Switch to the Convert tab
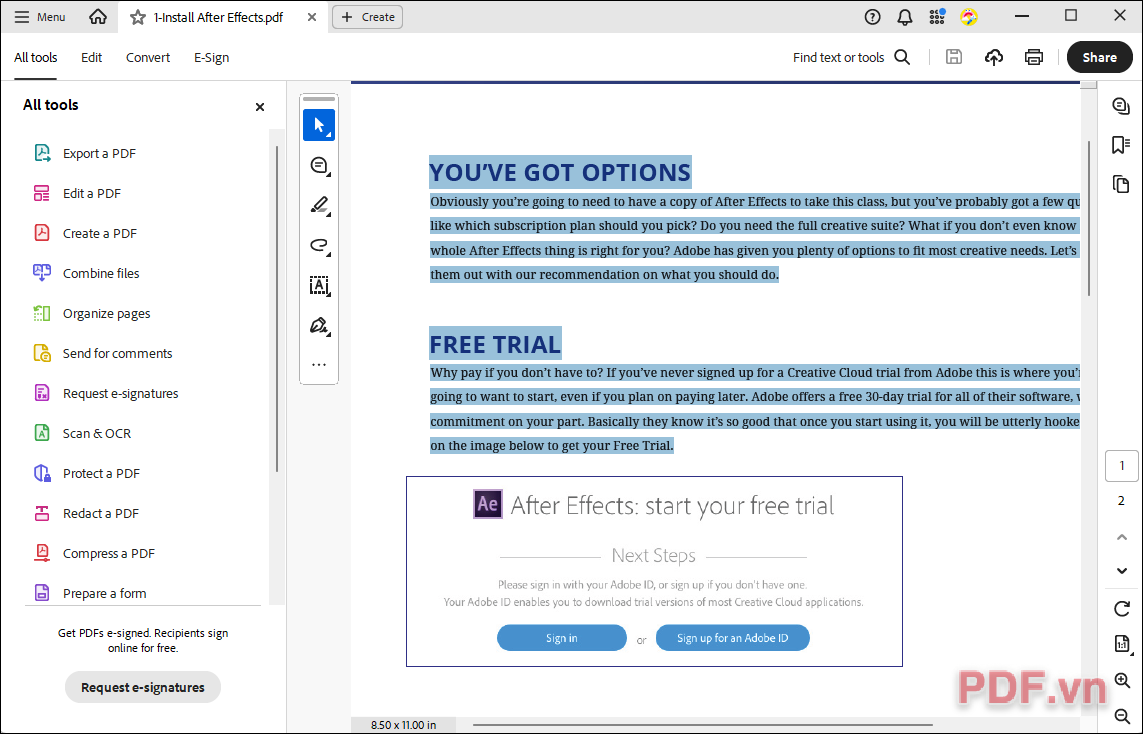The width and height of the screenshot is (1143, 734). point(148,58)
